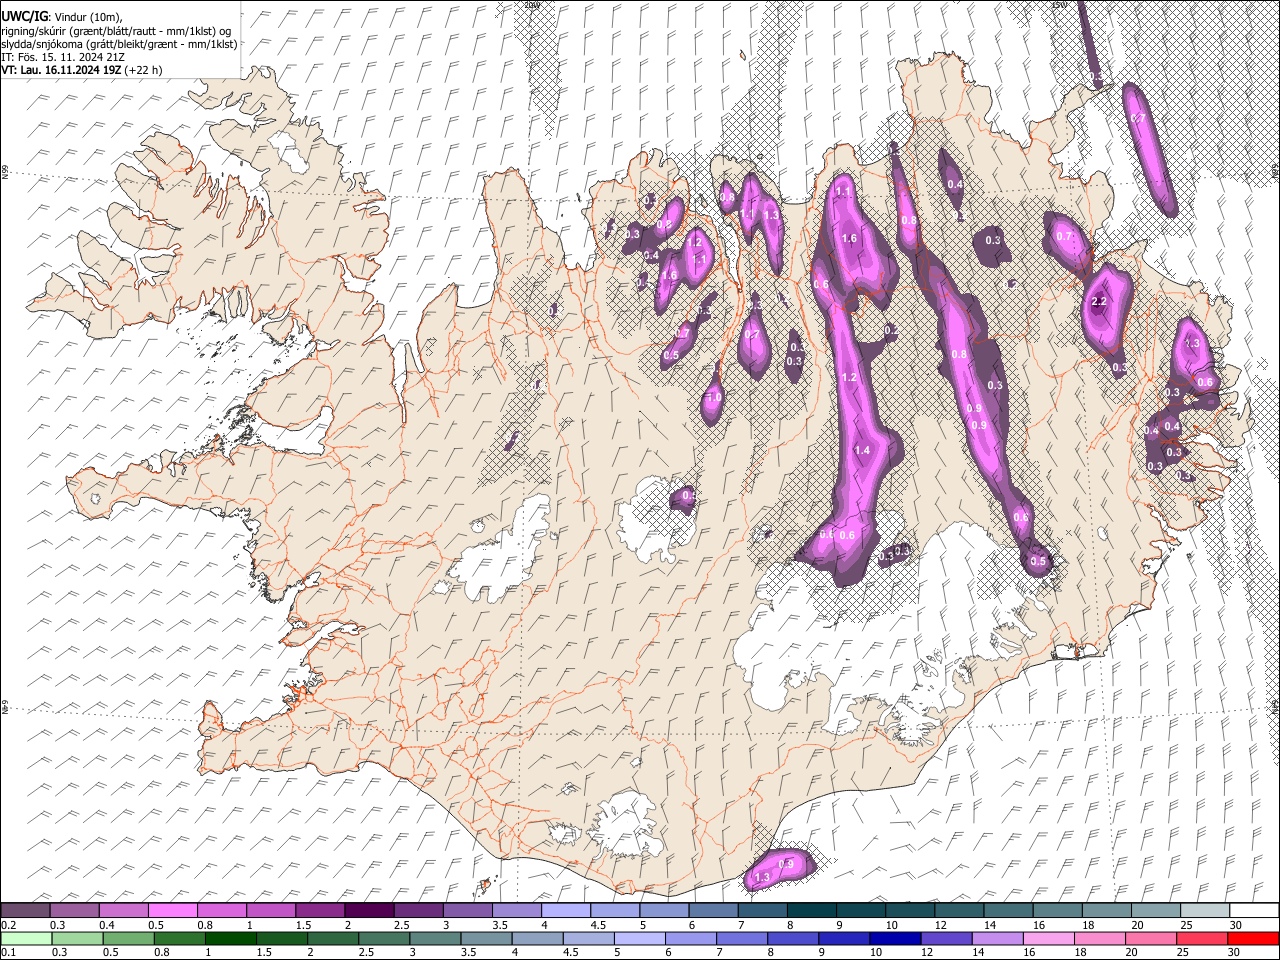1280x960 pixels.
Task: Pick the top-row legend swatch starting at 6
Action: (x=714, y=910)
